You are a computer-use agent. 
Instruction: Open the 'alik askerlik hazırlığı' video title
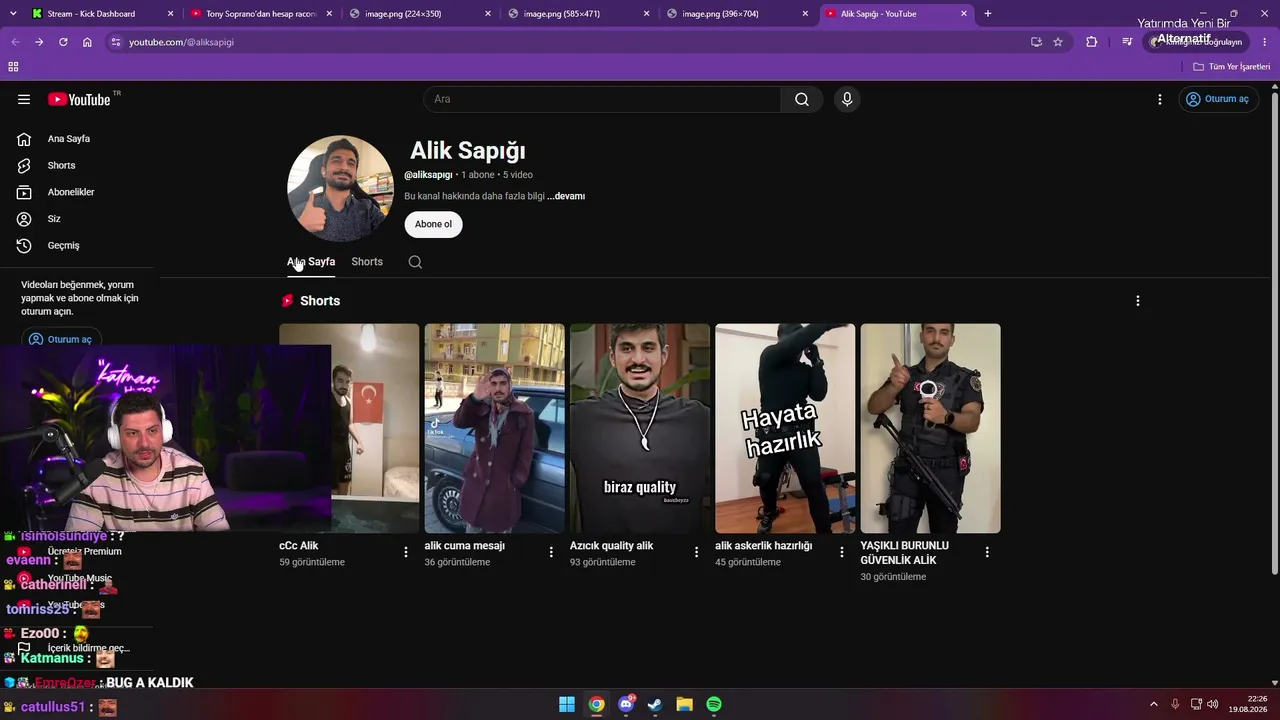pos(764,546)
